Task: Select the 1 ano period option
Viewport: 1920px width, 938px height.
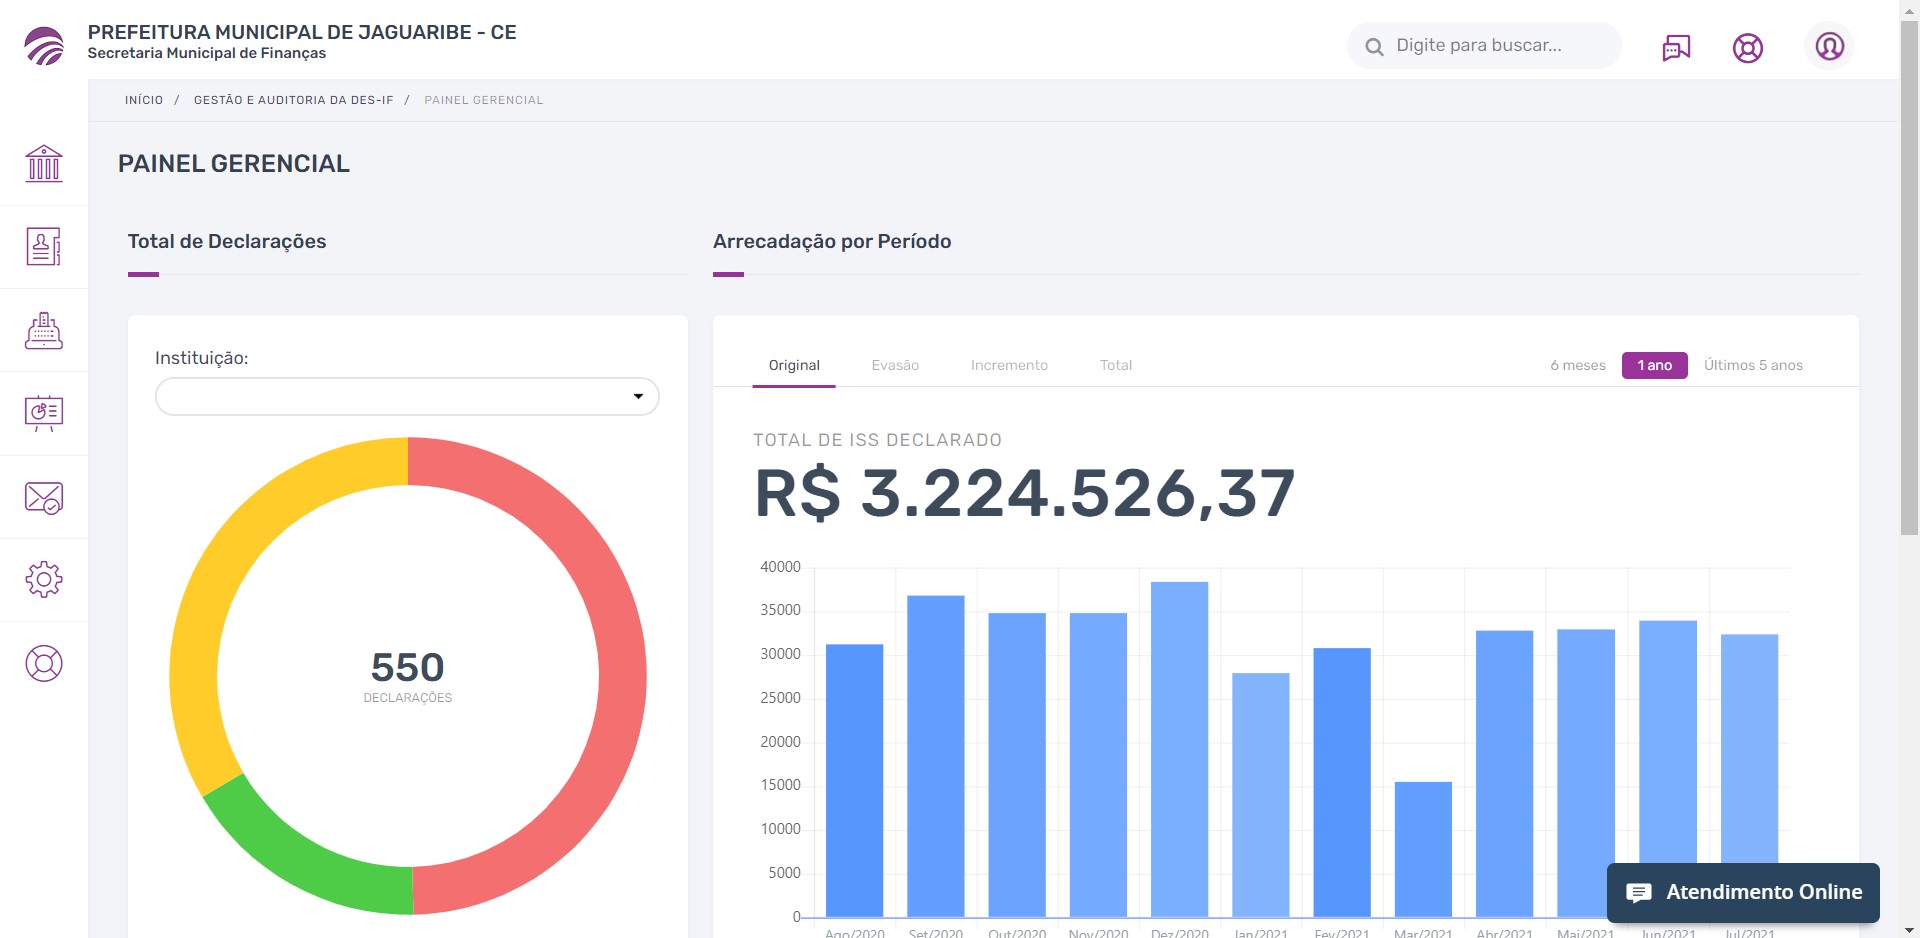Action: click(1654, 365)
